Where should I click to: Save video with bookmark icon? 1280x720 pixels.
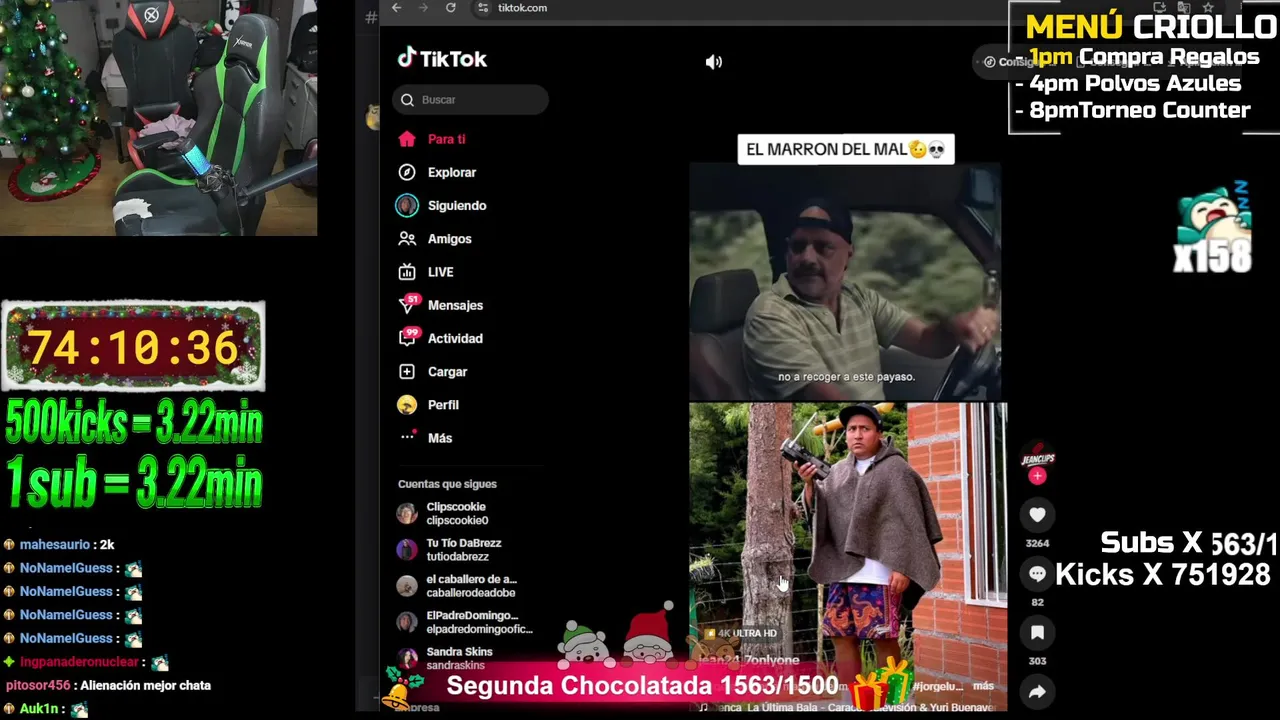[1037, 633]
